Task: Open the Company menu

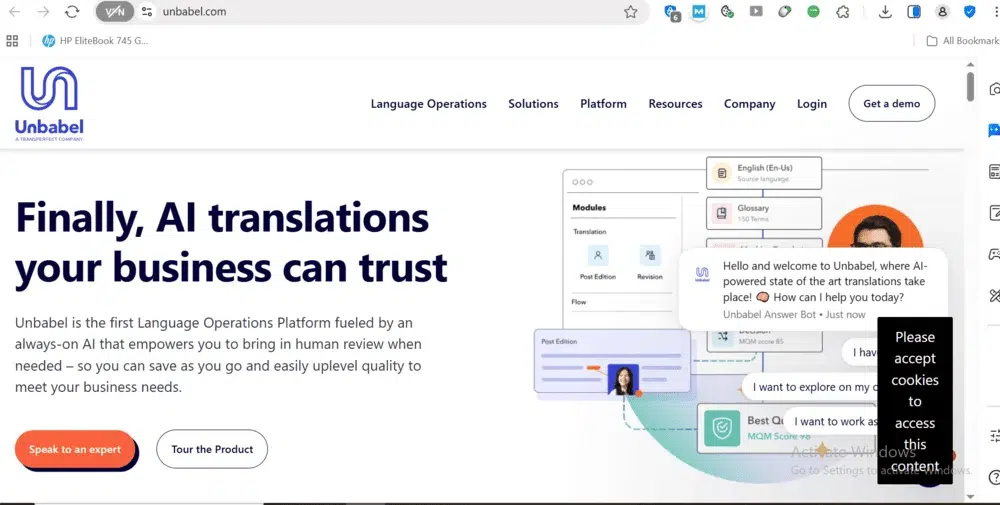Action: (x=749, y=104)
